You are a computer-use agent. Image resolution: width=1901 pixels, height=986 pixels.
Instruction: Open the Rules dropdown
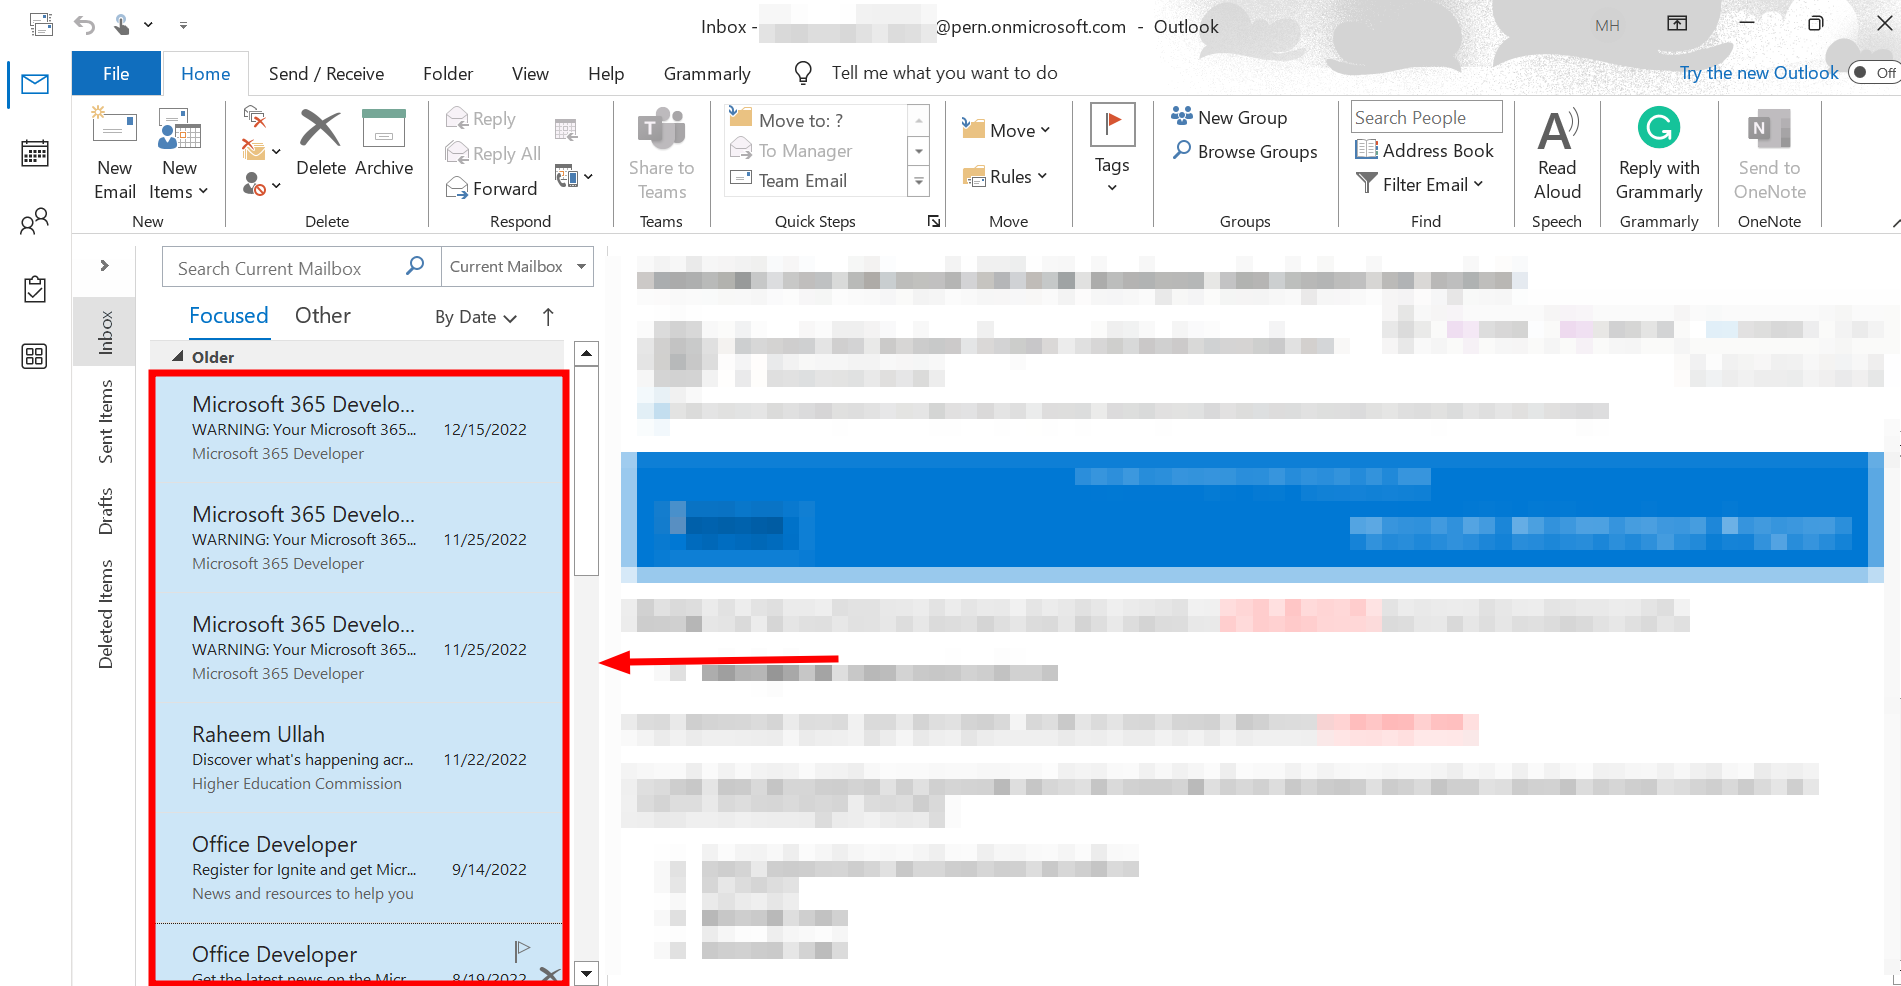tap(1006, 177)
